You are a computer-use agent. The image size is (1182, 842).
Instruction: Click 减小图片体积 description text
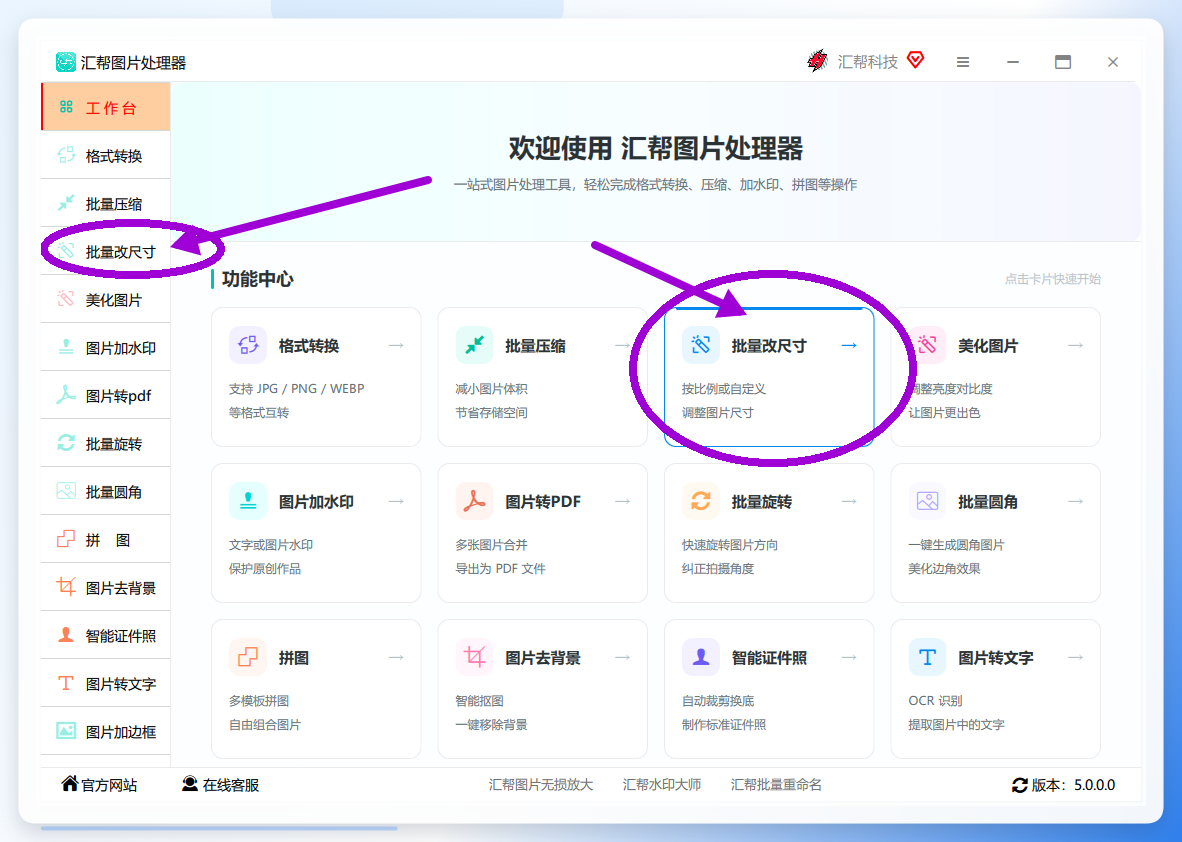pos(491,389)
